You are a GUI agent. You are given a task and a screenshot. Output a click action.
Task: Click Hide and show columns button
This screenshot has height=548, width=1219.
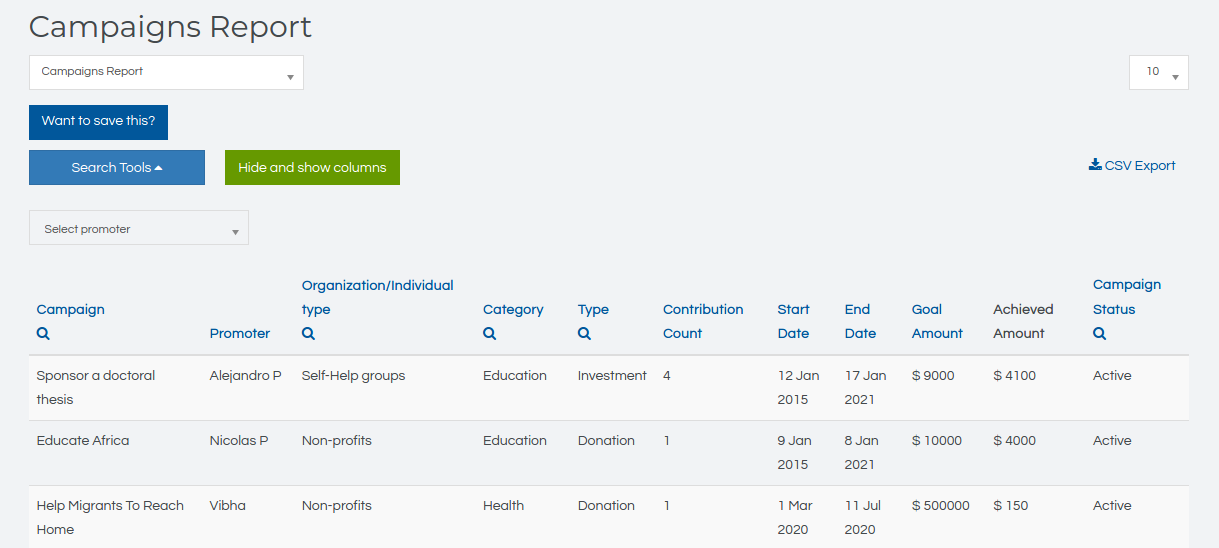click(x=312, y=168)
